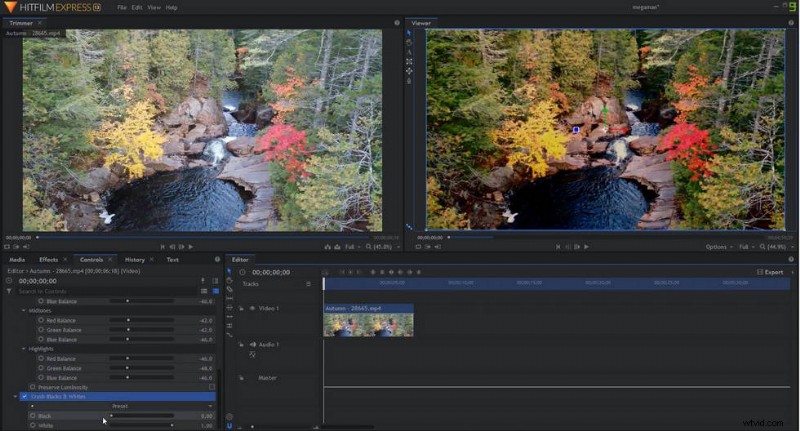Image resolution: width=800 pixels, height=431 pixels.
Task: Toggle the Crush Blacks & Whites effect checkbox
Action: point(24,396)
